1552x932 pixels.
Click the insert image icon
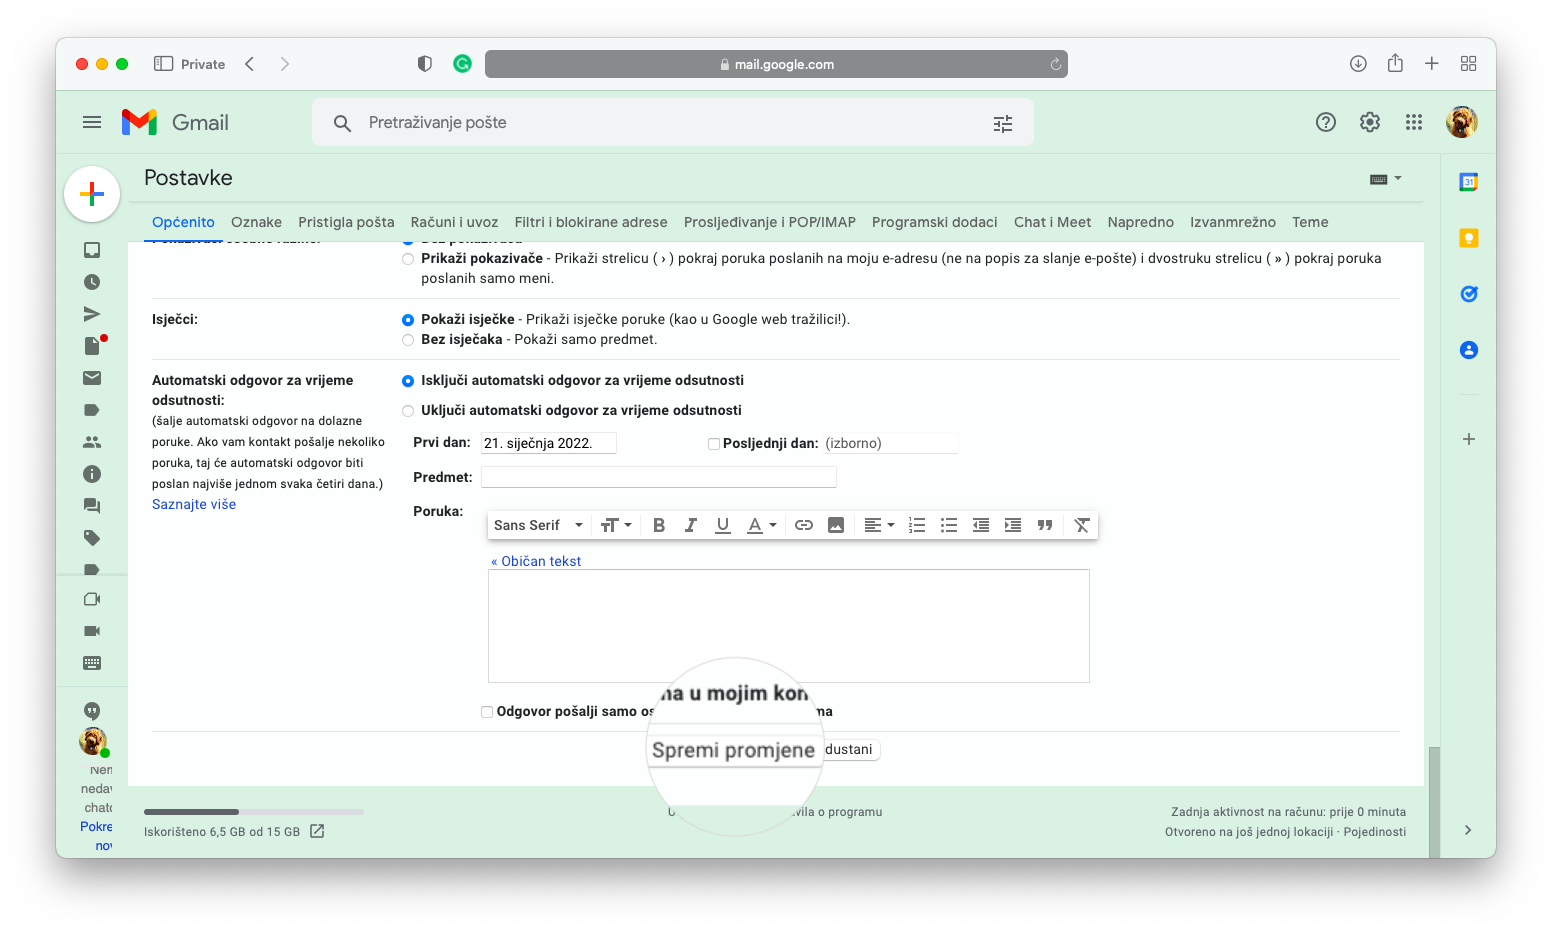(836, 525)
